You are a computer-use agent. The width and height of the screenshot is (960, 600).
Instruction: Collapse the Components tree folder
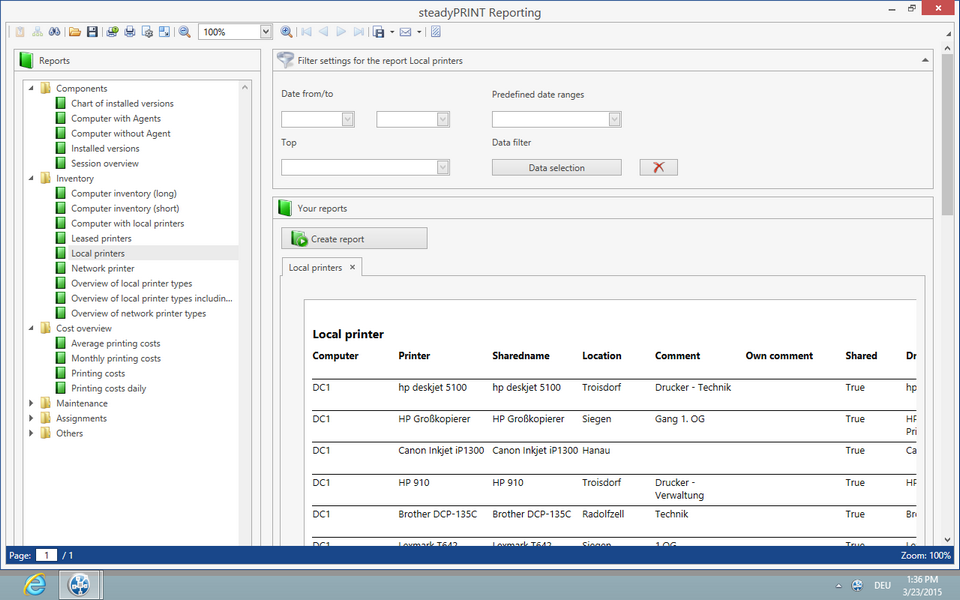(x=31, y=88)
